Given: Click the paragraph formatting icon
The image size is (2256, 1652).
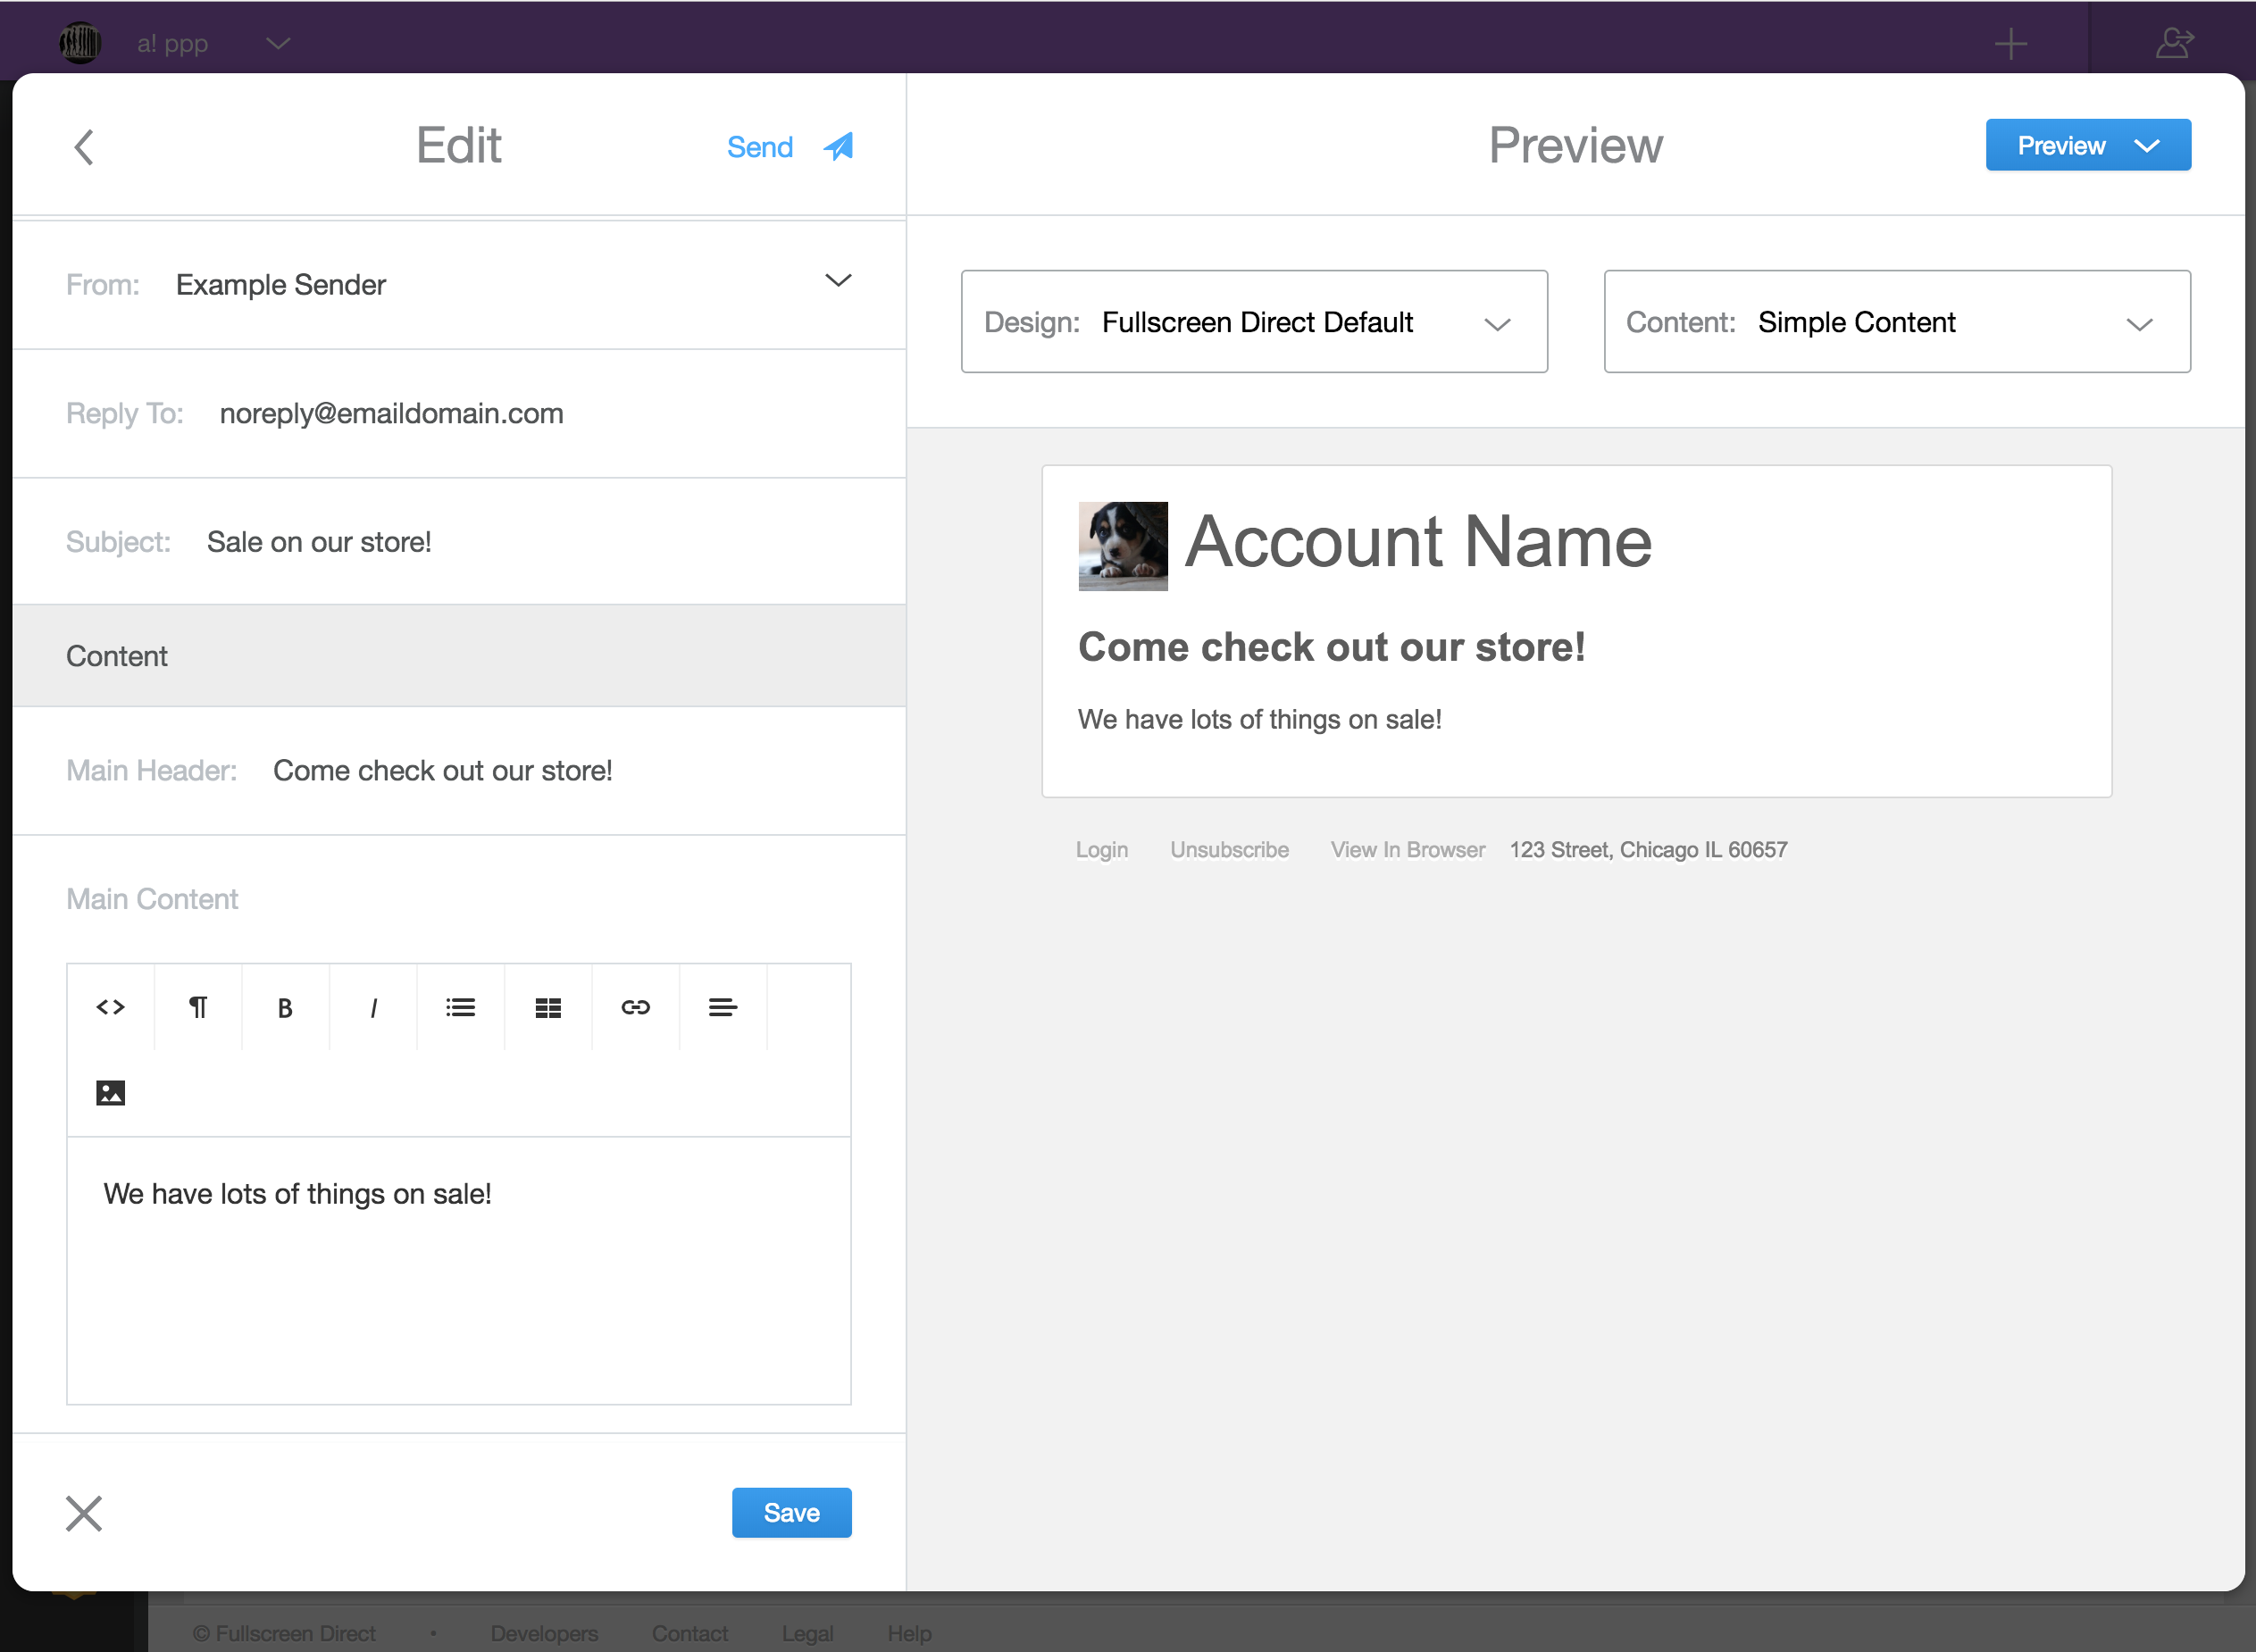Looking at the screenshot, I should coord(197,1007).
